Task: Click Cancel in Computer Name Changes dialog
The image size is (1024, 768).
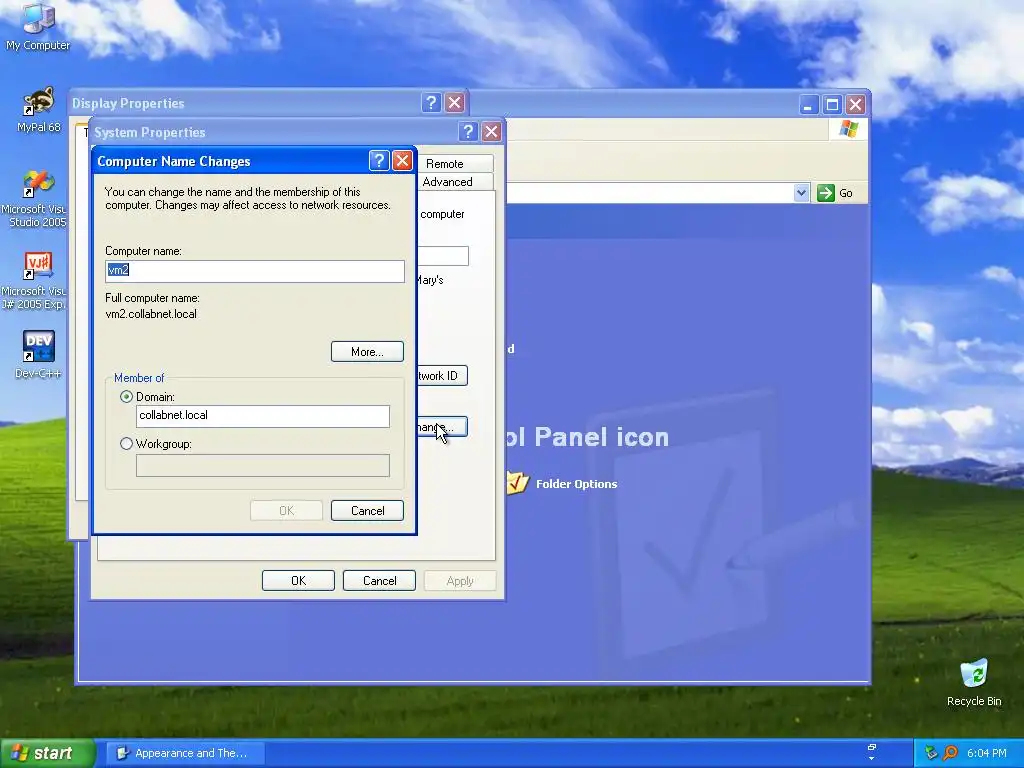Action: coord(367,511)
